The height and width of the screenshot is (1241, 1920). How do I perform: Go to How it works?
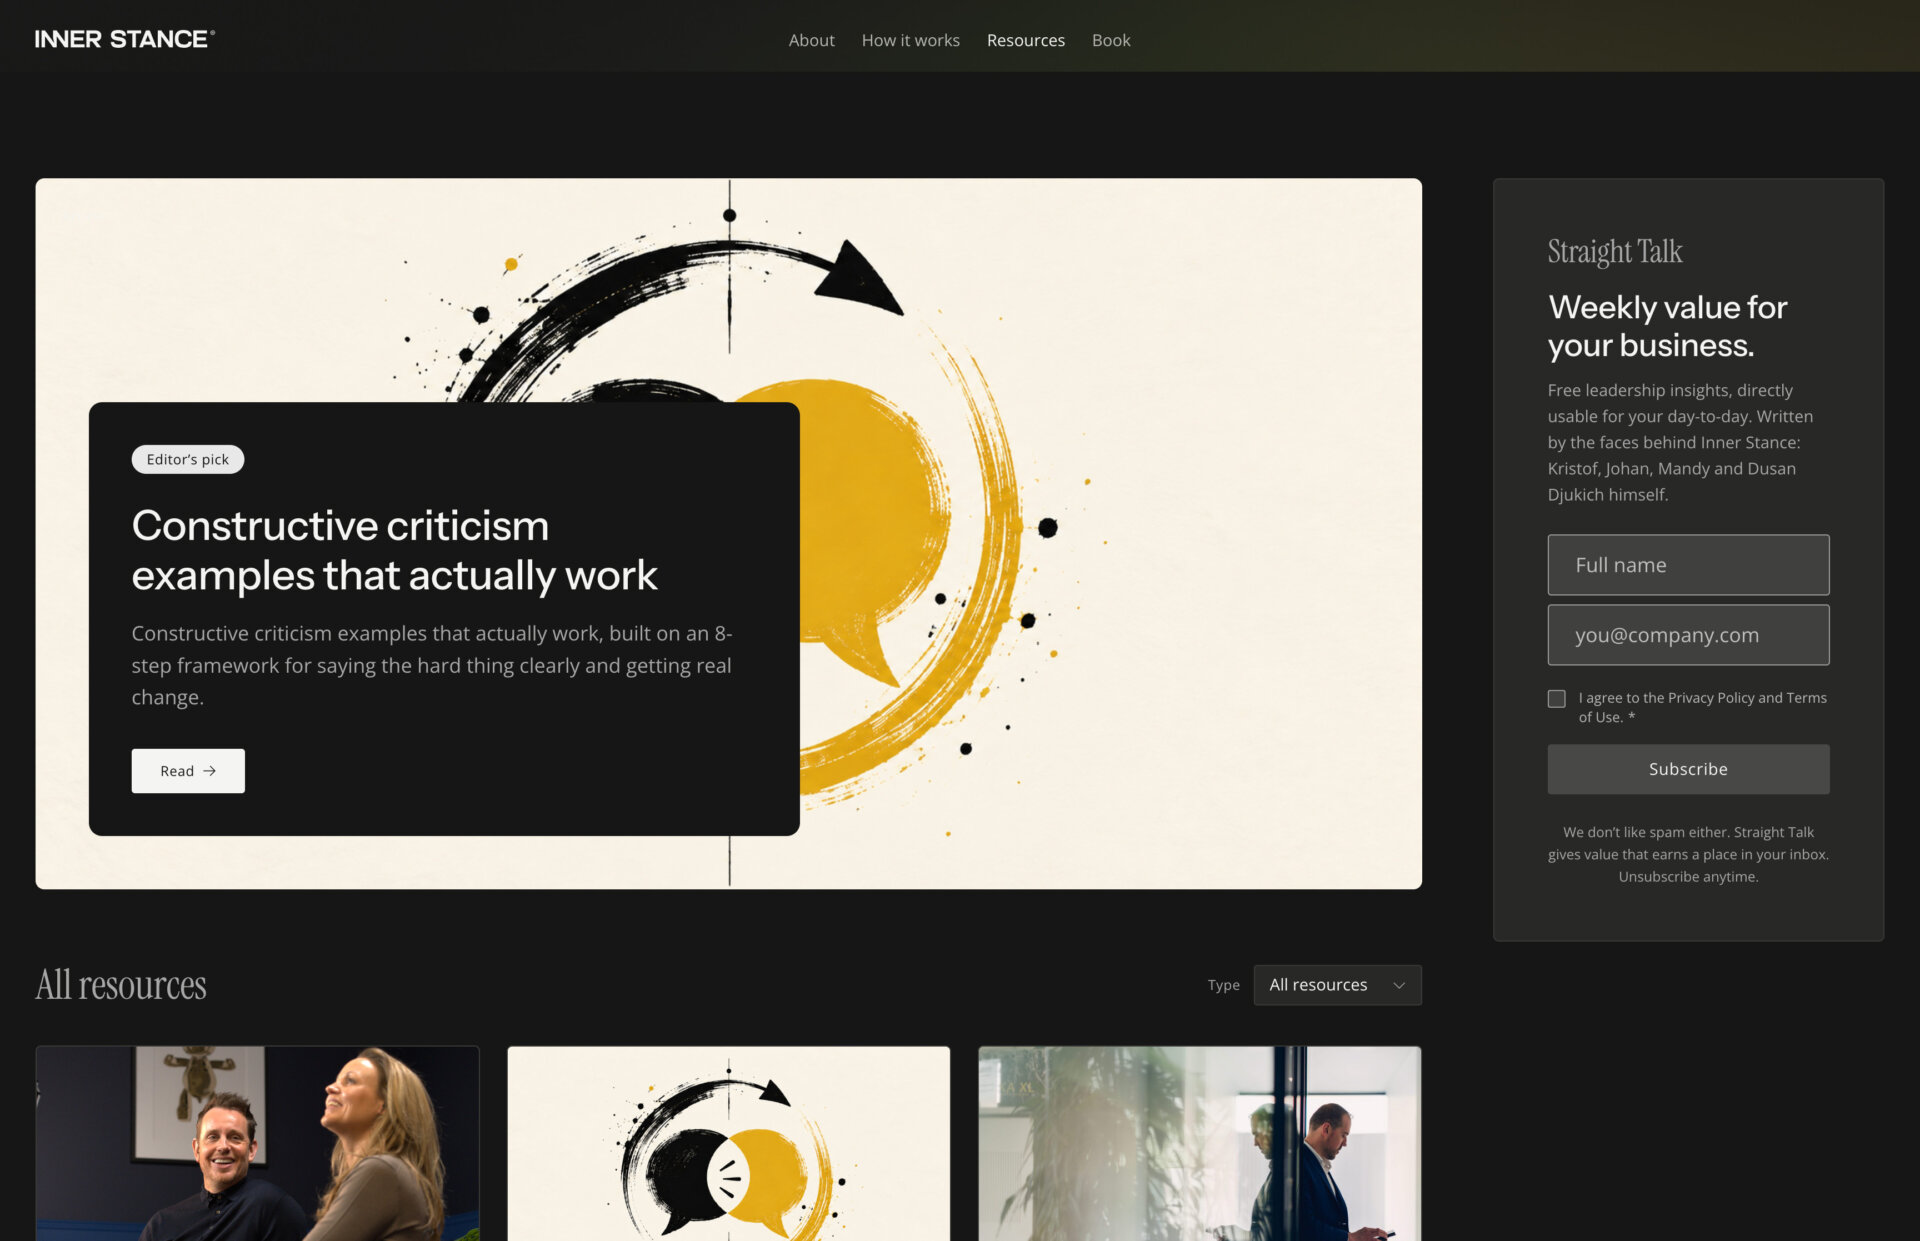(x=910, y=40)
